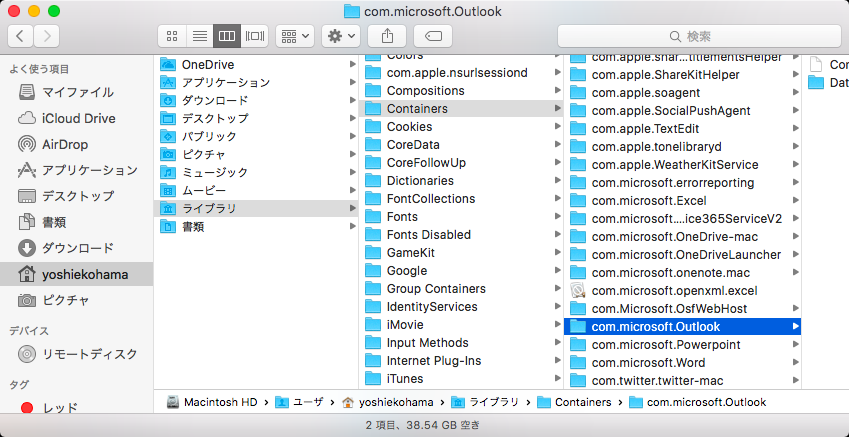Click Containers in the path bar
The width and height of the screenshot is (849, 437).
(574, 402)
